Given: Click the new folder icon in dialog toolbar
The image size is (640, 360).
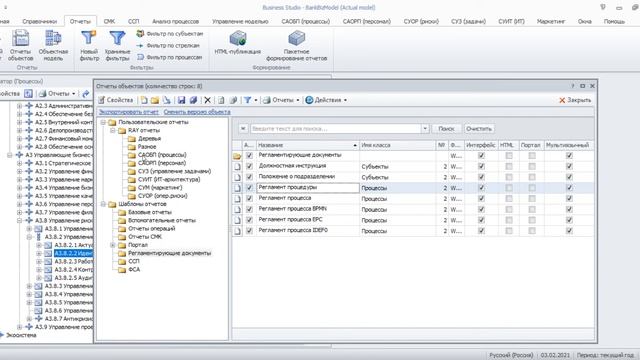Looking at the screenshot, I should (x=155, y=100).
